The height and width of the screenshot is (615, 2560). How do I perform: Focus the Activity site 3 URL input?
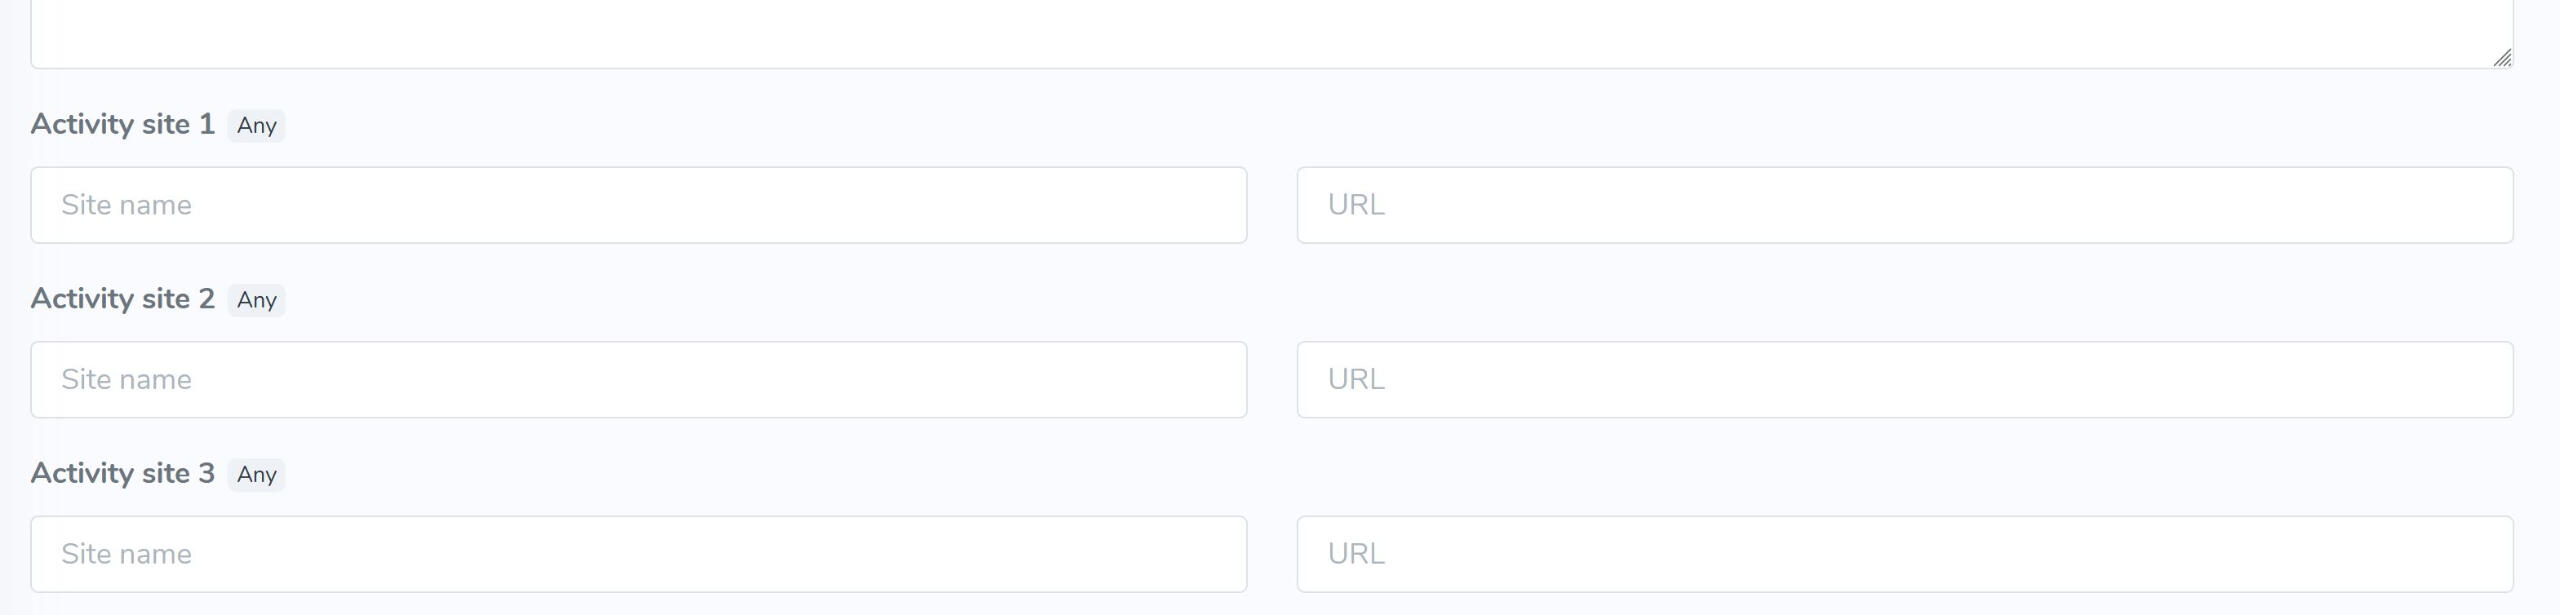(1904, 554)
